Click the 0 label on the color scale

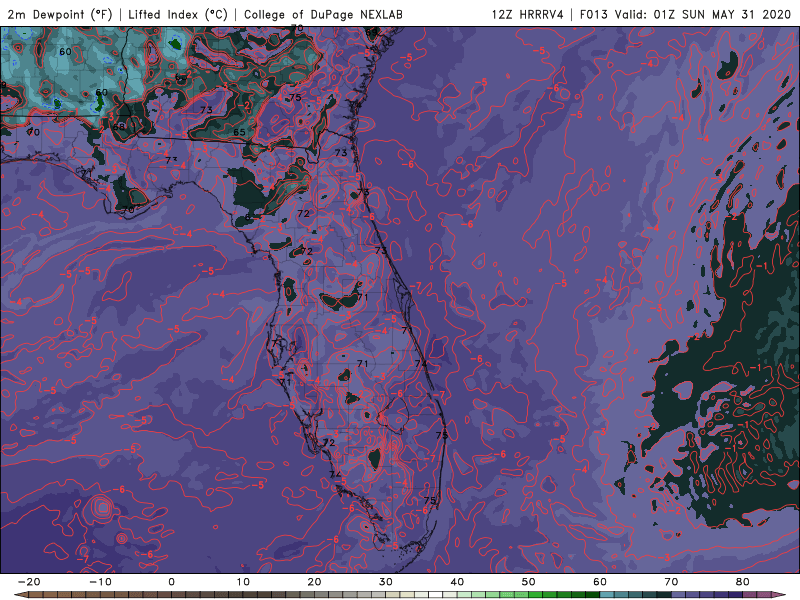pyautogui.click(x=171, y=582)
